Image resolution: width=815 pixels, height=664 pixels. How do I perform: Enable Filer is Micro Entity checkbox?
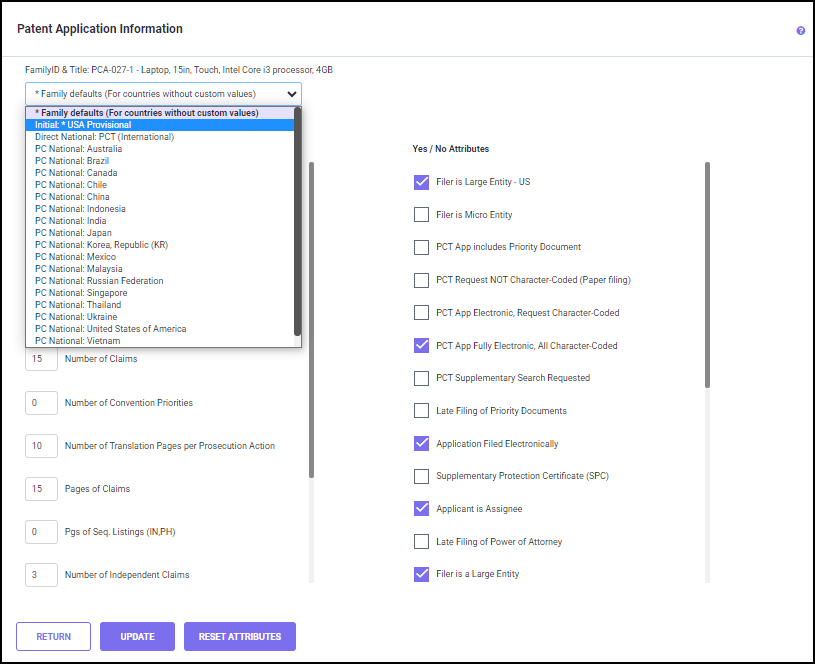[x=421, y=215]
